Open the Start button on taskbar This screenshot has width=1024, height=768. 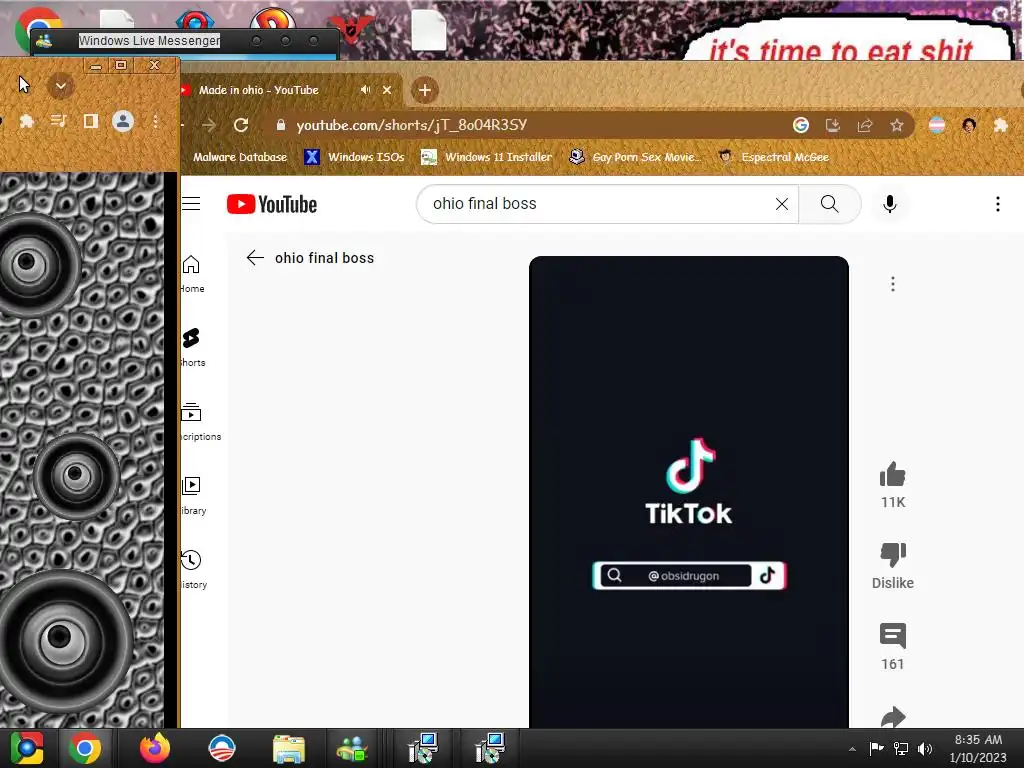tap(27, 748)
